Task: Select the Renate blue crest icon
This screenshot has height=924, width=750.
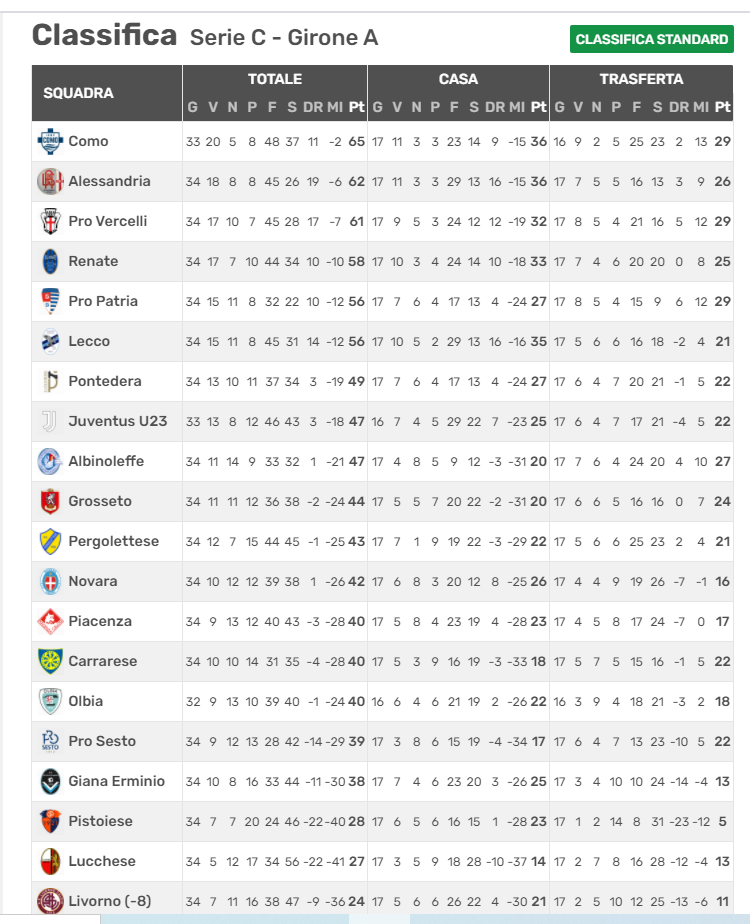Action: 50,262
